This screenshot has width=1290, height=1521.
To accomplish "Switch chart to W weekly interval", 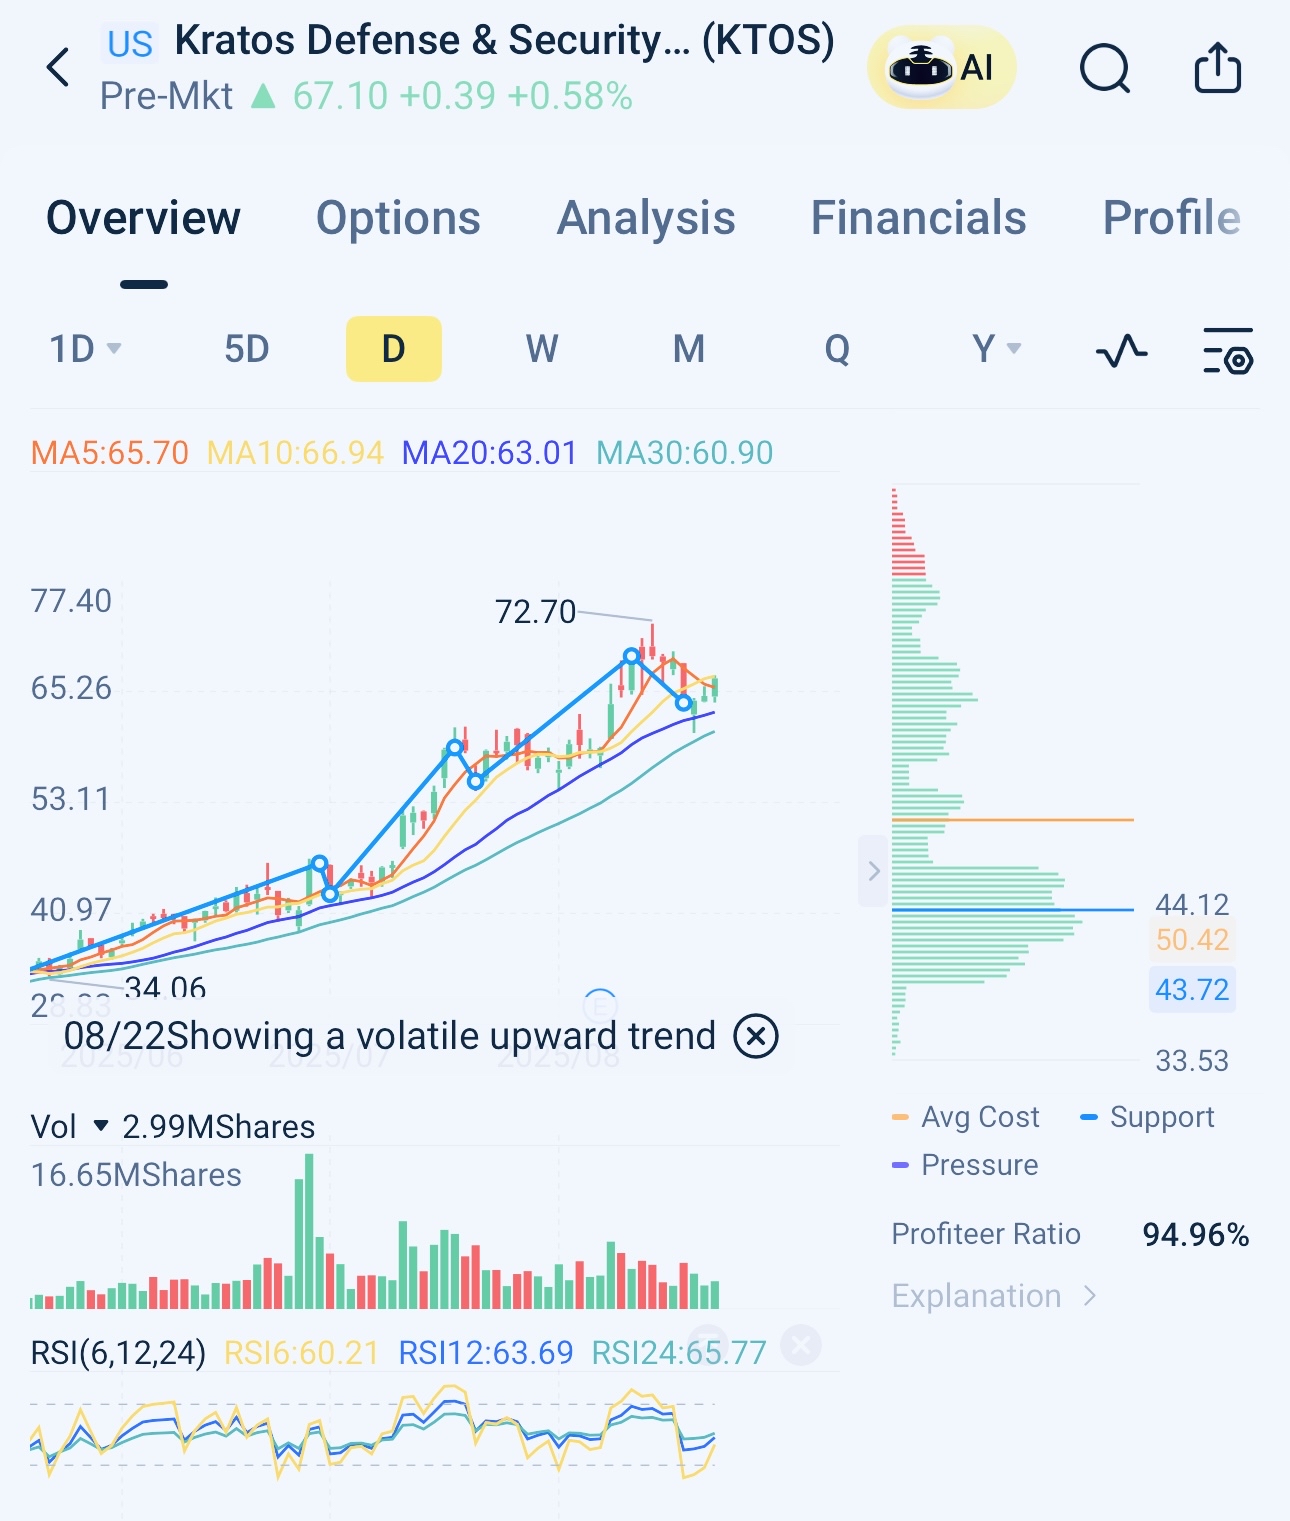I will [x=541, y=349].
